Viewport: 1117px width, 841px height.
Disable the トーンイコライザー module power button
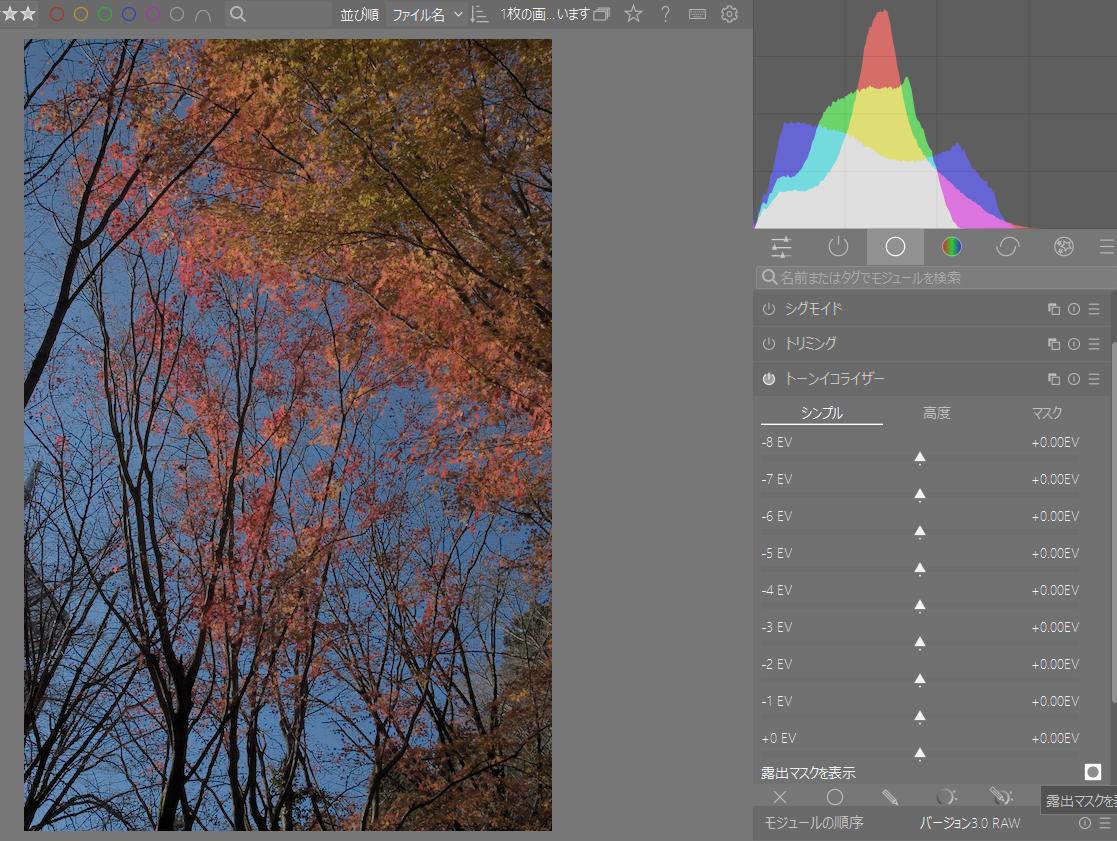[769, 379]
